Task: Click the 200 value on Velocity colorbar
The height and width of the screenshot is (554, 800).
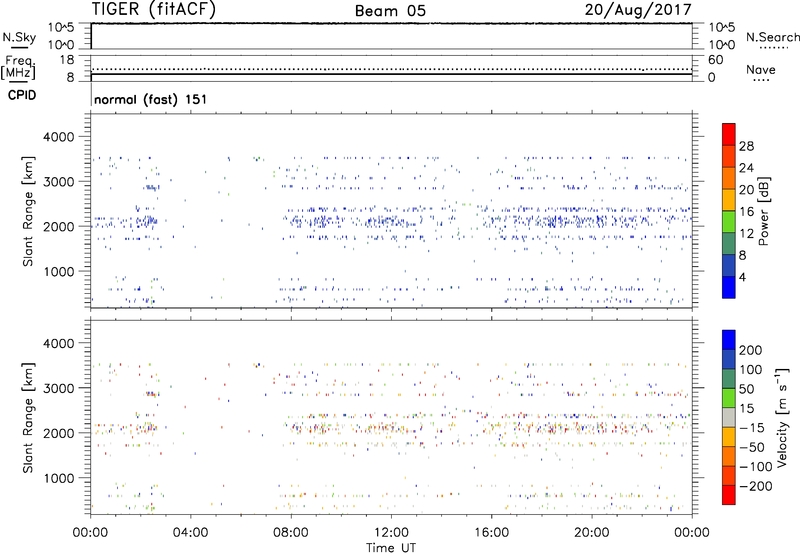Action: point(751,350)
